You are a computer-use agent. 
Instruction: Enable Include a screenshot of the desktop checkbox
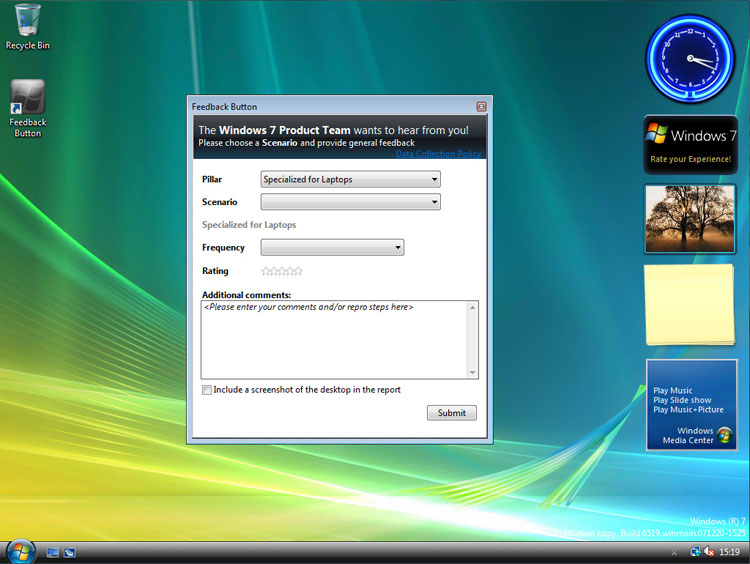click(207, 390)
